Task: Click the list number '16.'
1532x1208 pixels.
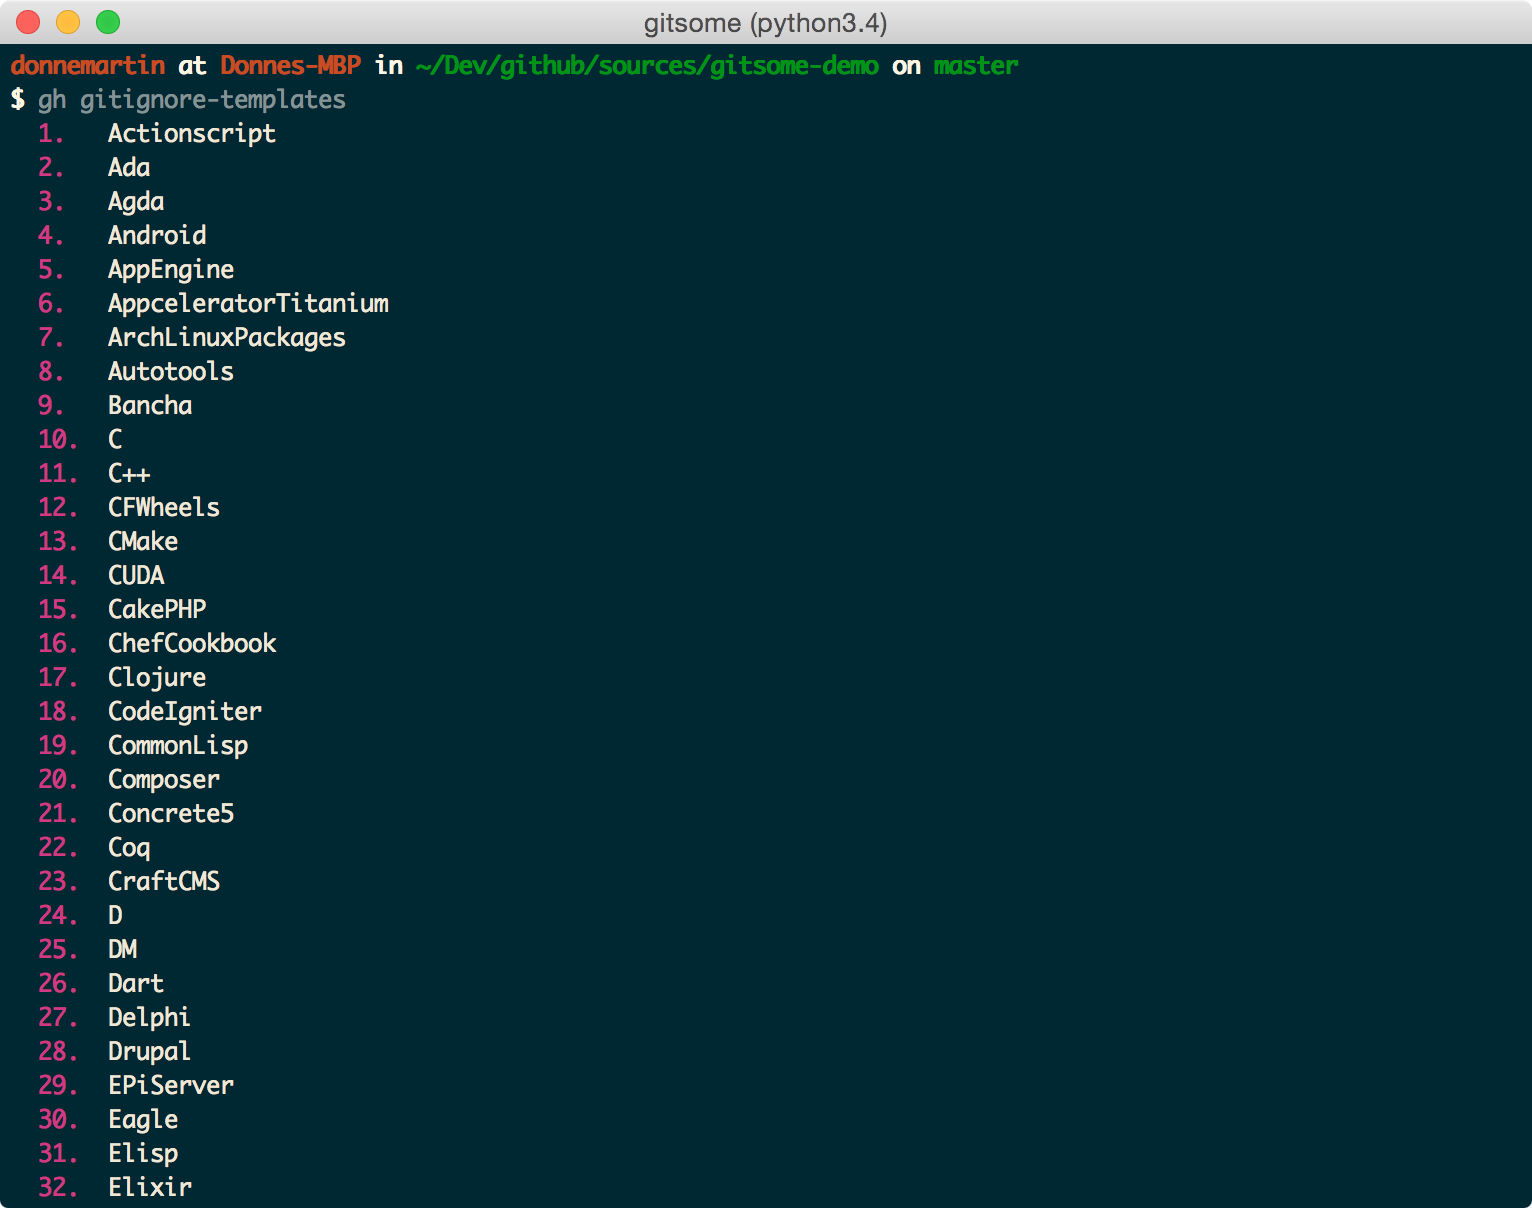Action: (x=58, y=644)
